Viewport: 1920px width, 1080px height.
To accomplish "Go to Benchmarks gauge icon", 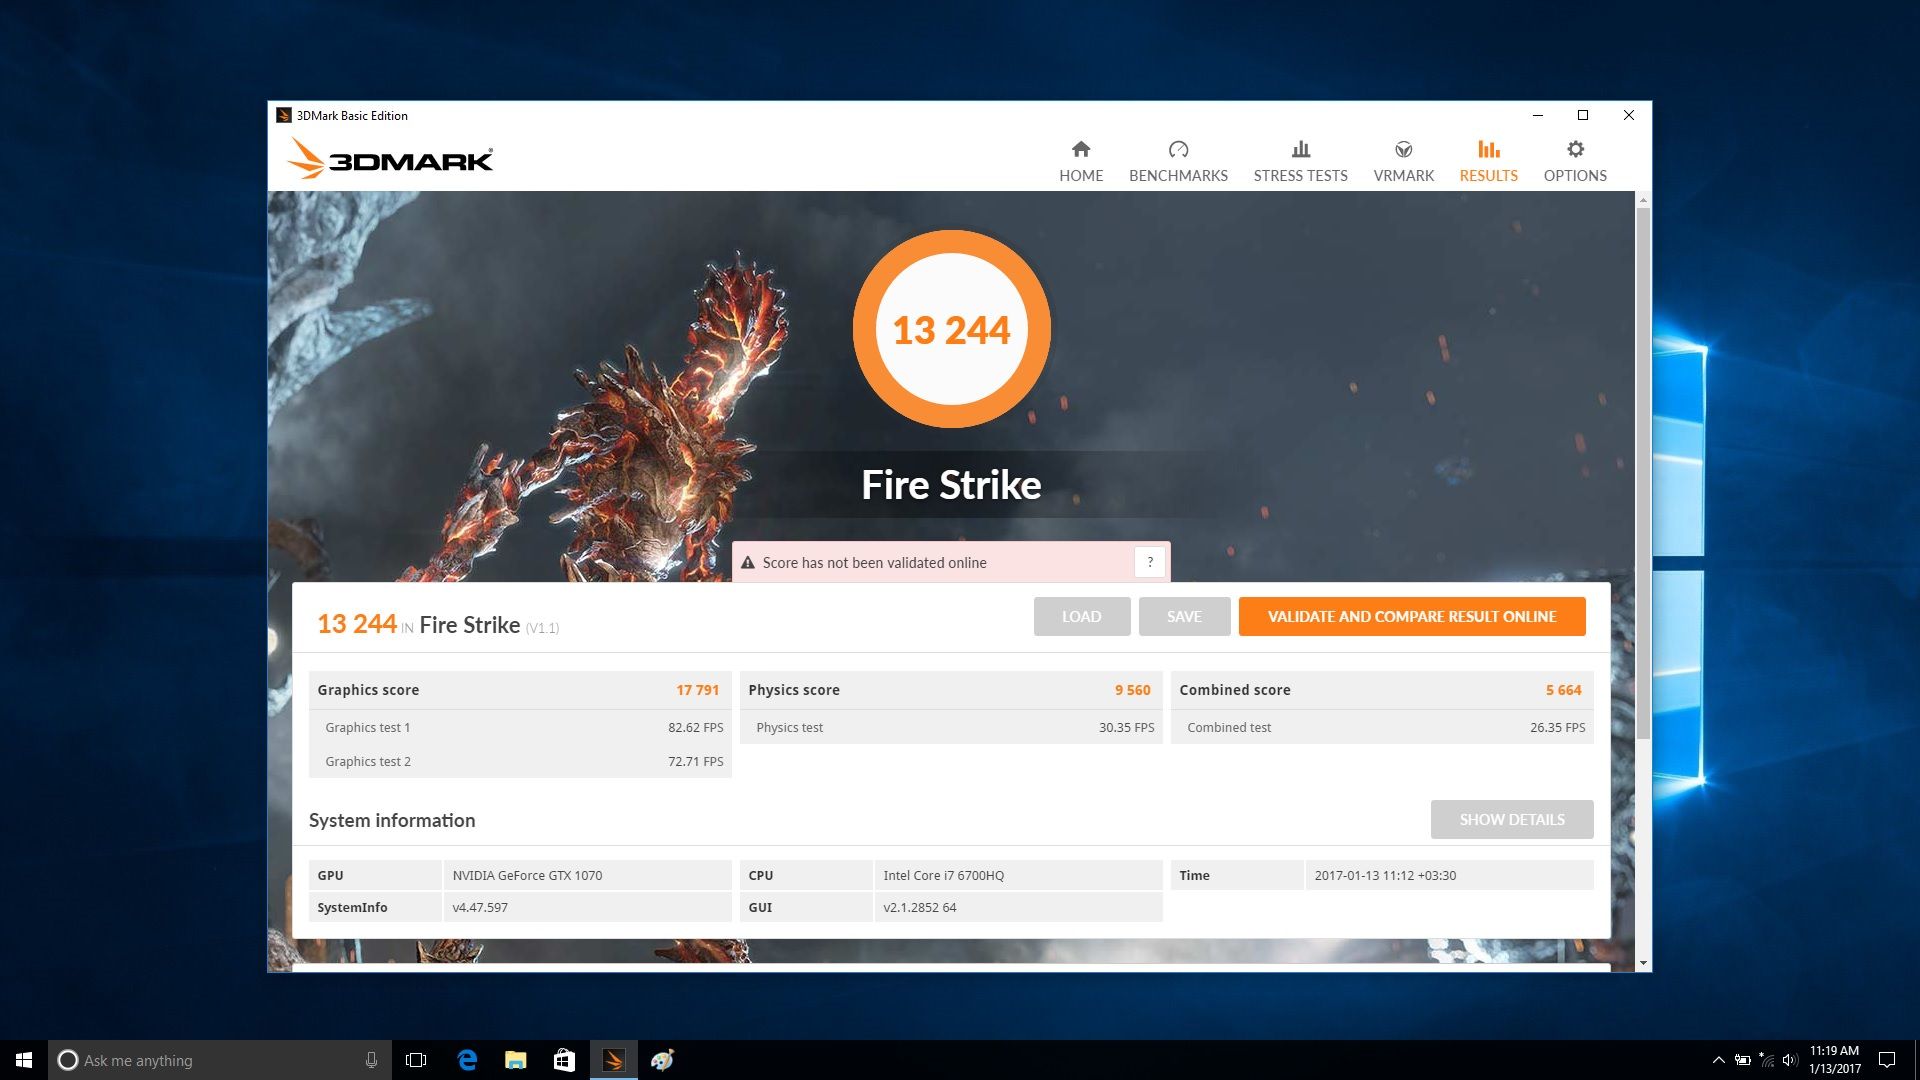I will (x=1178, y=149).
